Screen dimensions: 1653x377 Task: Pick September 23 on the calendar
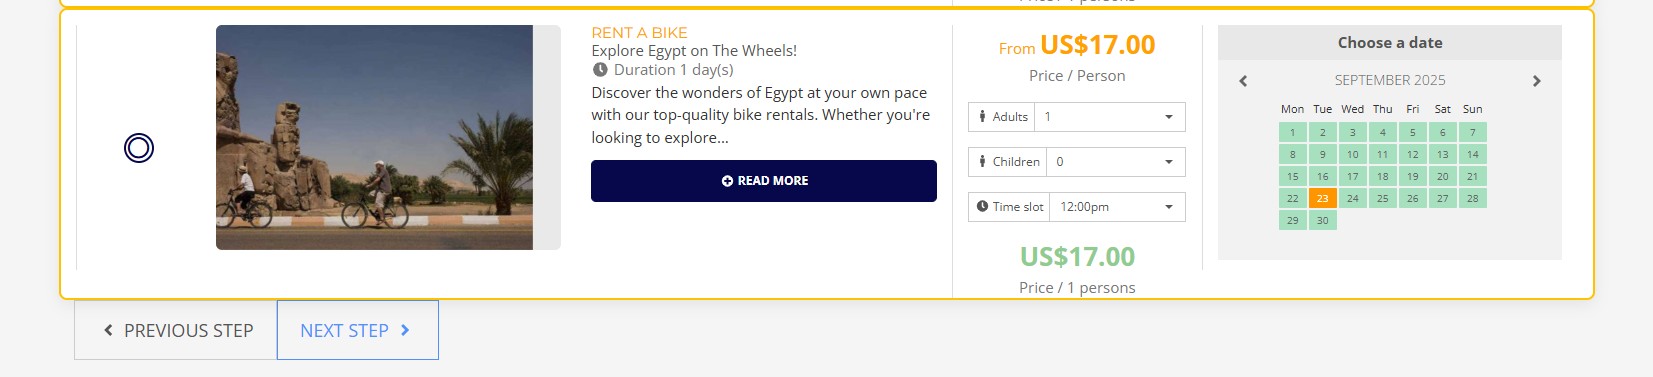(x=1323, y=198)
